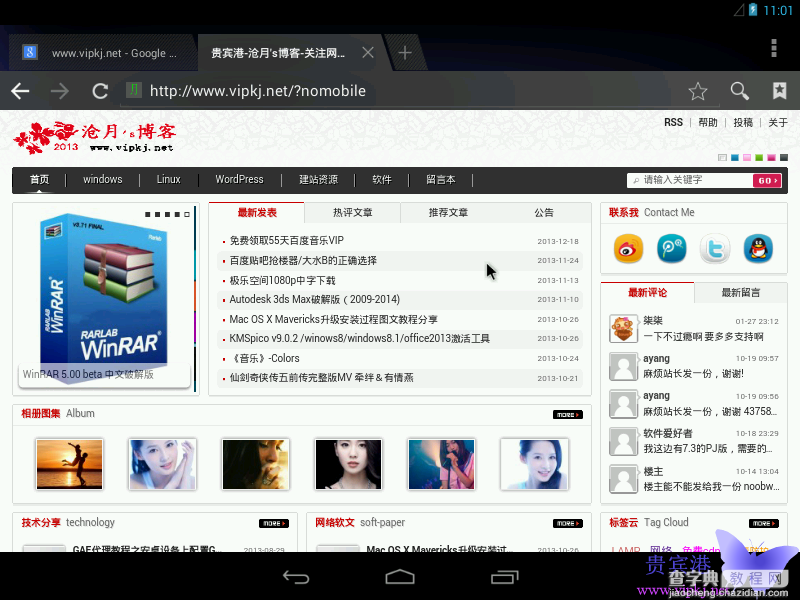The image size is (800, 600).
Task: Switch to 最新发表 tab
Action: click(x=257, y=213)
